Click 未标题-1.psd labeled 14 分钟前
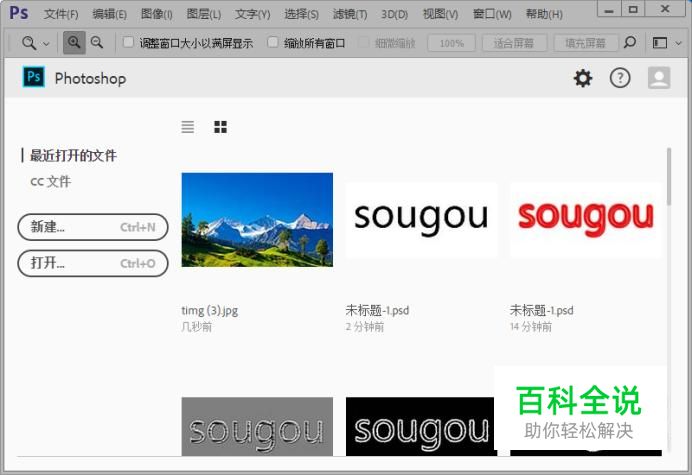The height and width of the screenshot is (475, 692). tap(542, 310)
